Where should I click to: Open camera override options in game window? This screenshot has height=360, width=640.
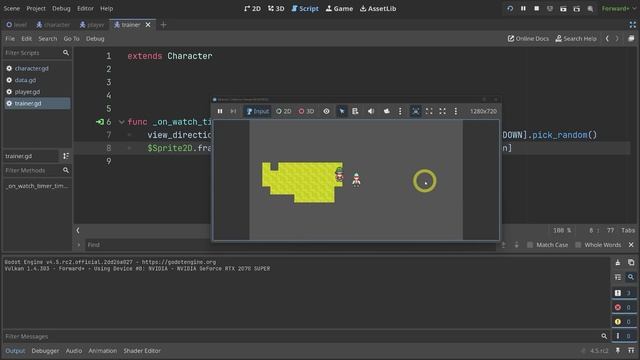[x=400, y=111]
